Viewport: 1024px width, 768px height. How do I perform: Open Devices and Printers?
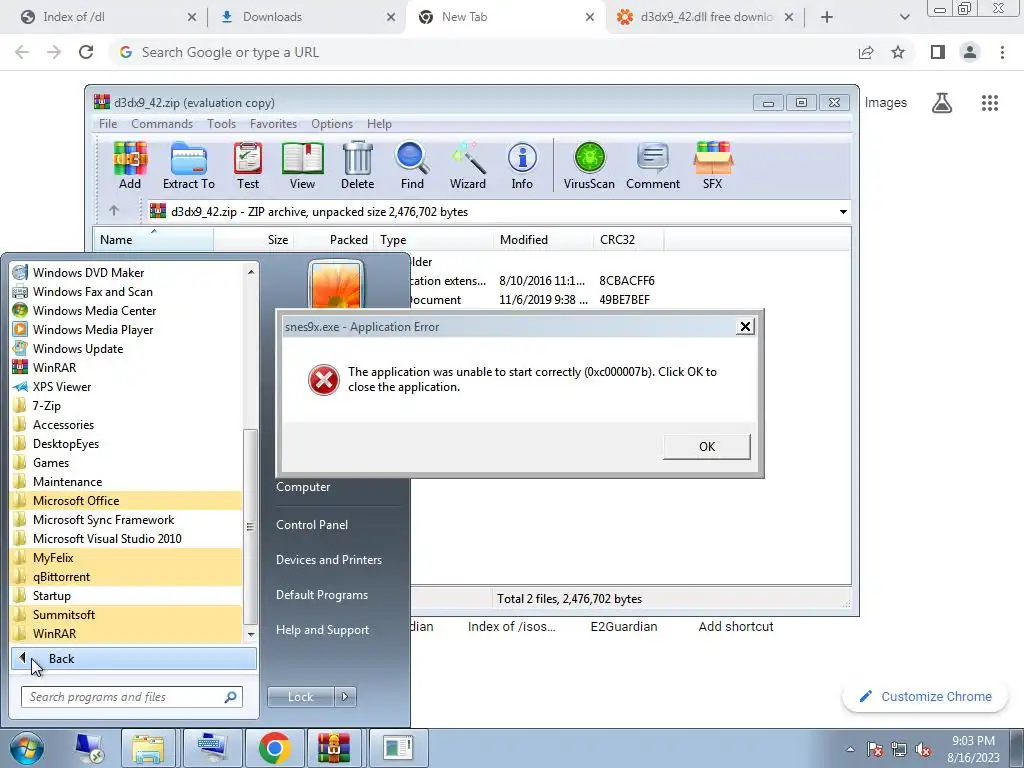coord(328,560)
